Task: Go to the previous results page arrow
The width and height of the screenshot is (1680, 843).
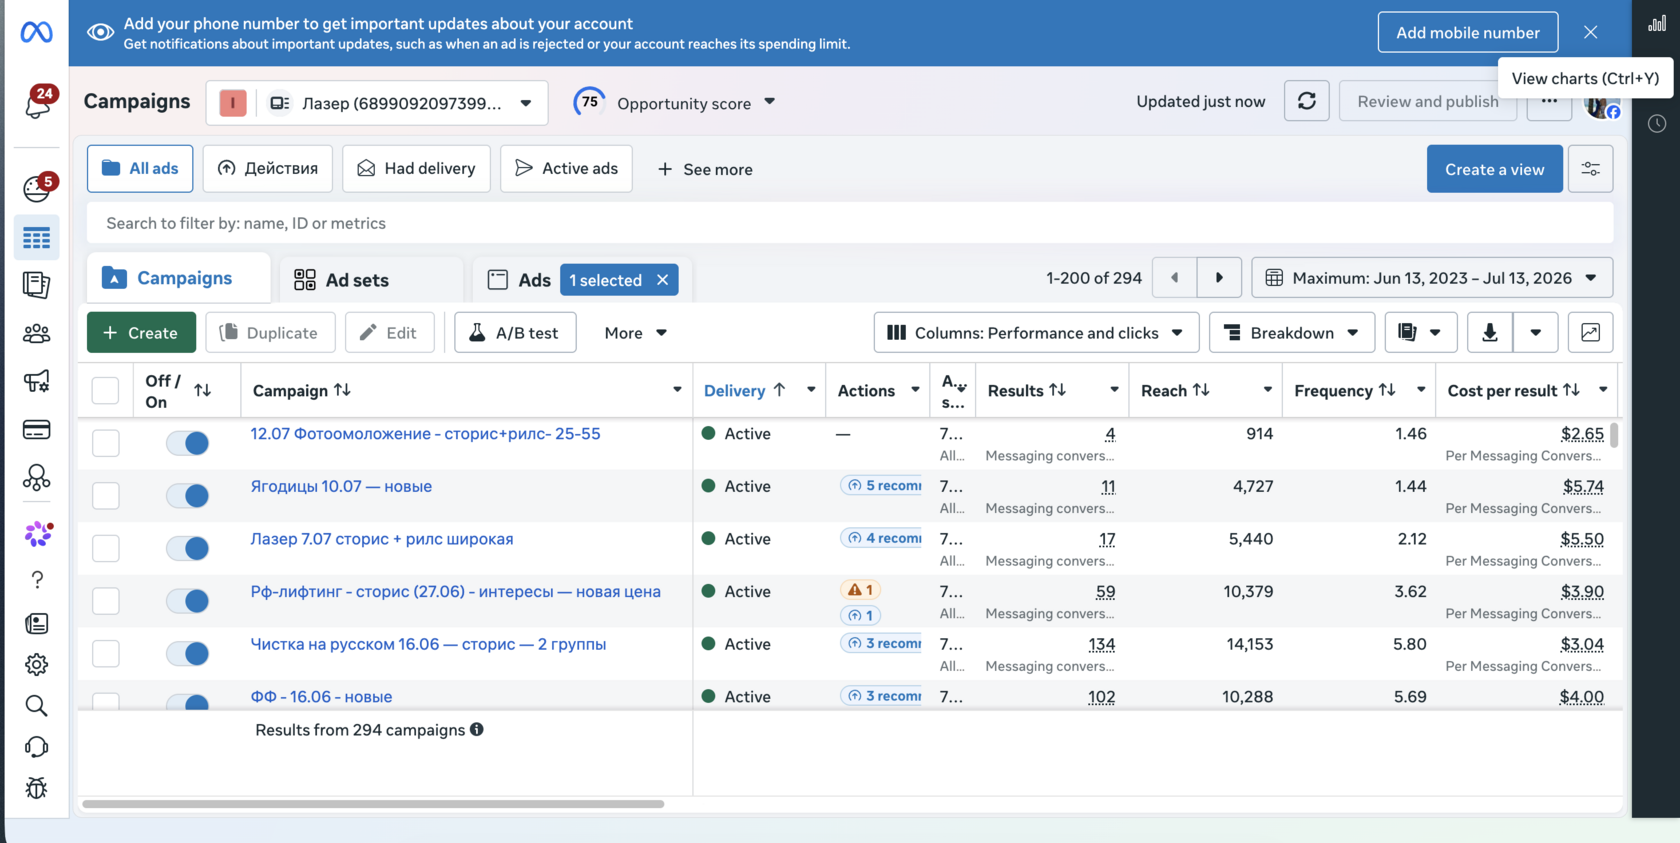Action: coord(1175,278)
